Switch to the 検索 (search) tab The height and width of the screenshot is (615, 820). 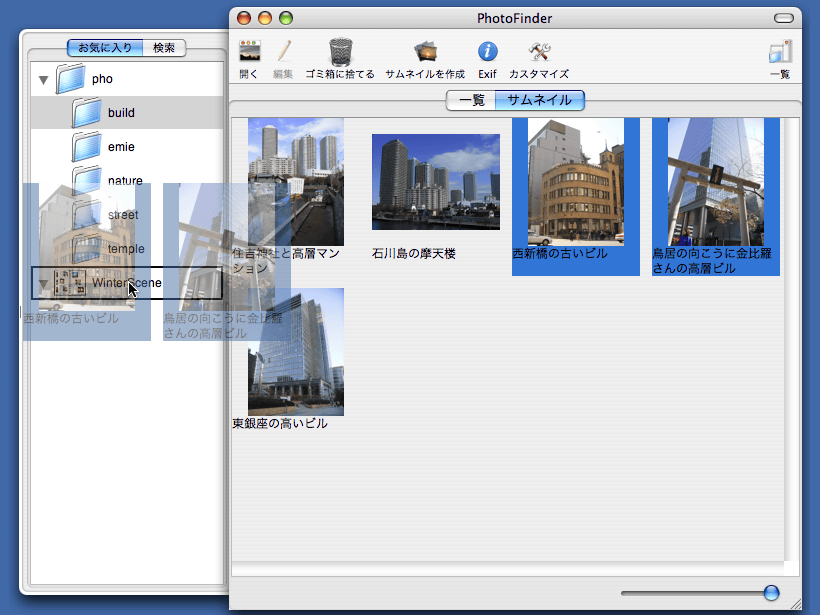[164, 48]
